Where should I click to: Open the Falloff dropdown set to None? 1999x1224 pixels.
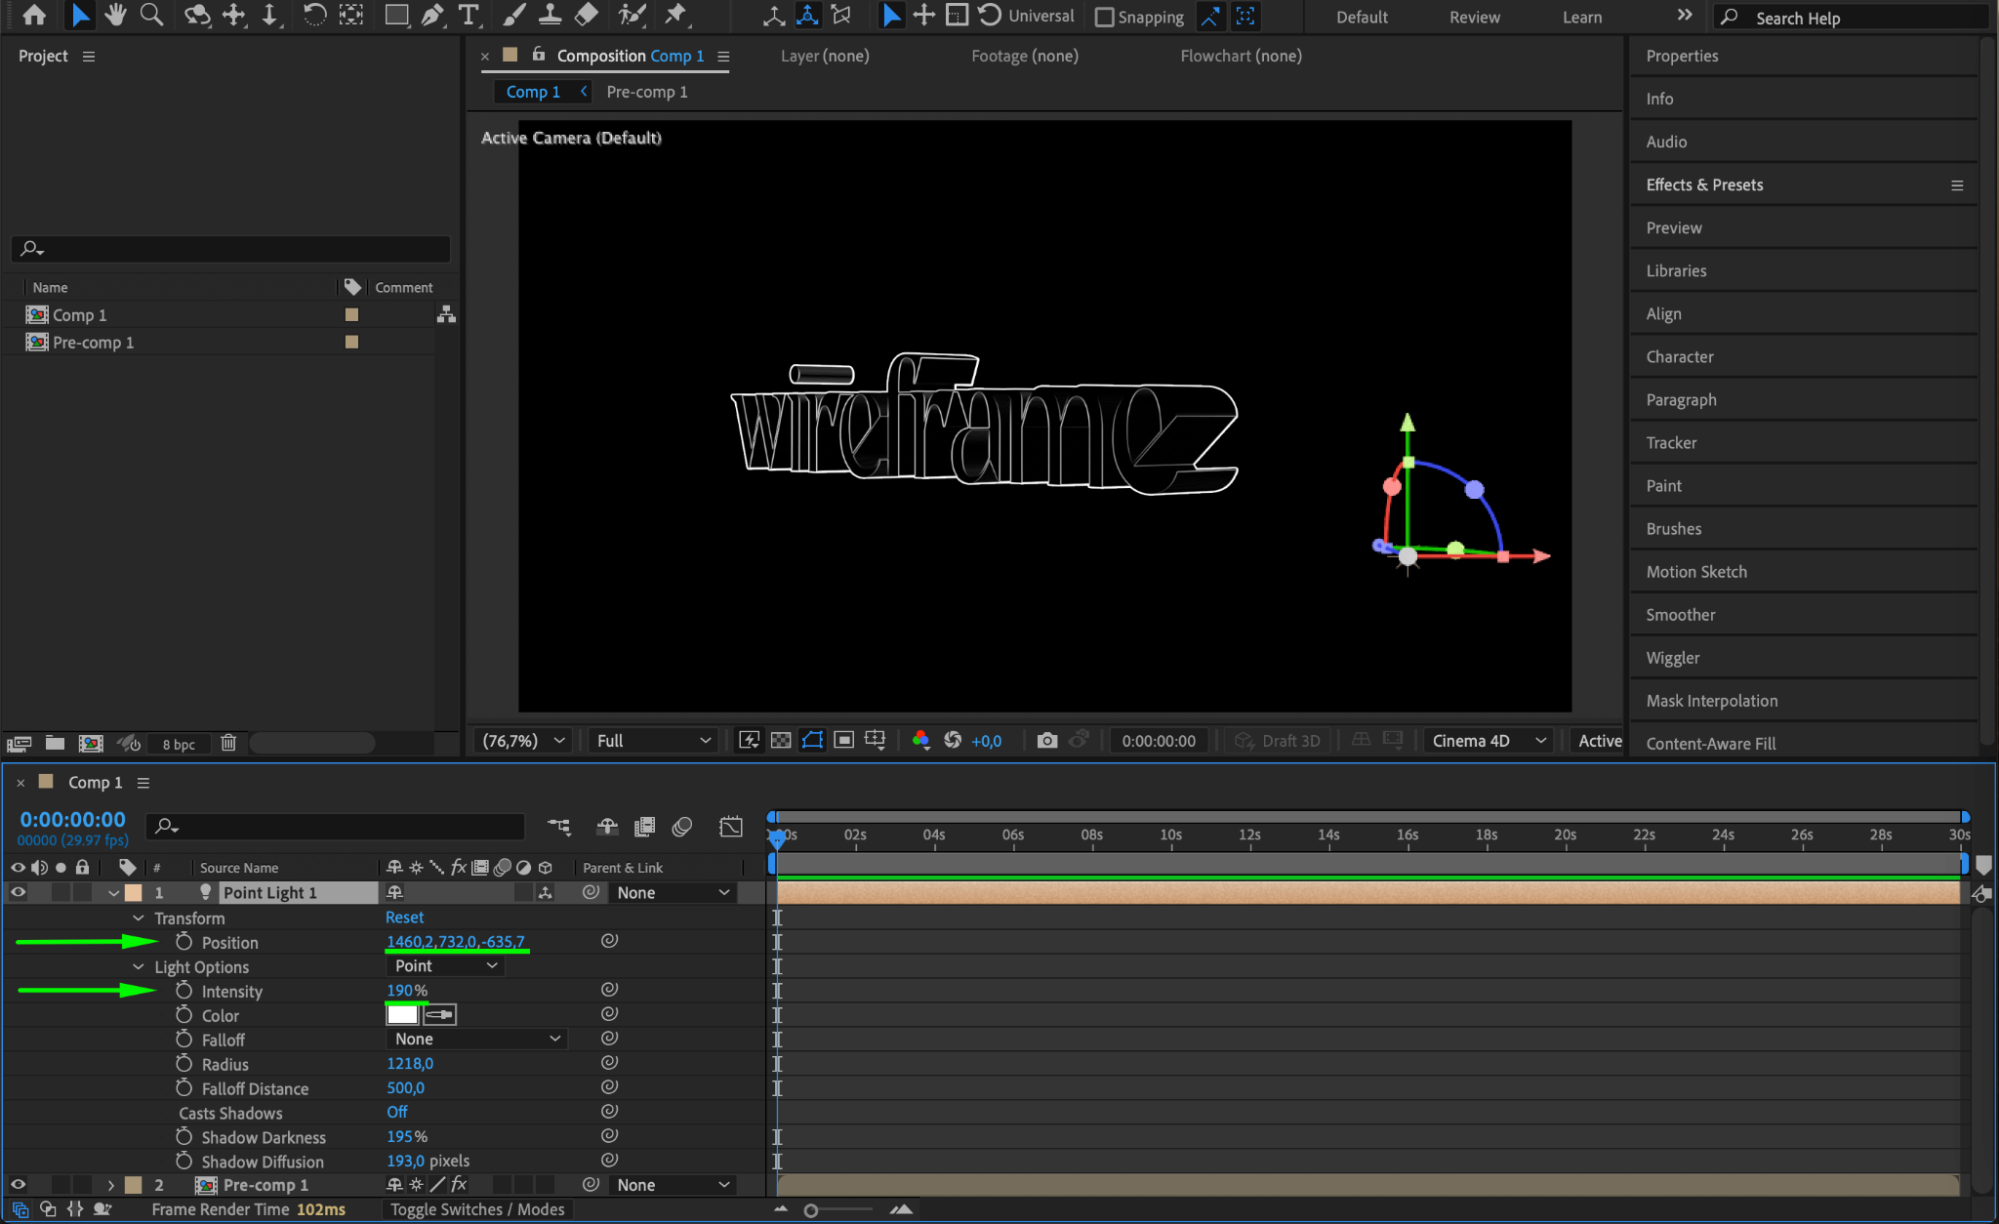coord(477,1039)
